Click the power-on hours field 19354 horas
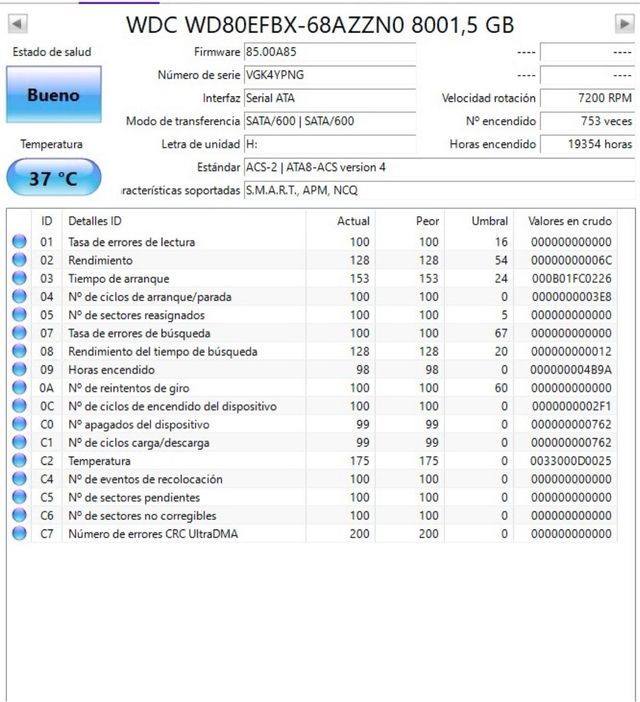 587,144
